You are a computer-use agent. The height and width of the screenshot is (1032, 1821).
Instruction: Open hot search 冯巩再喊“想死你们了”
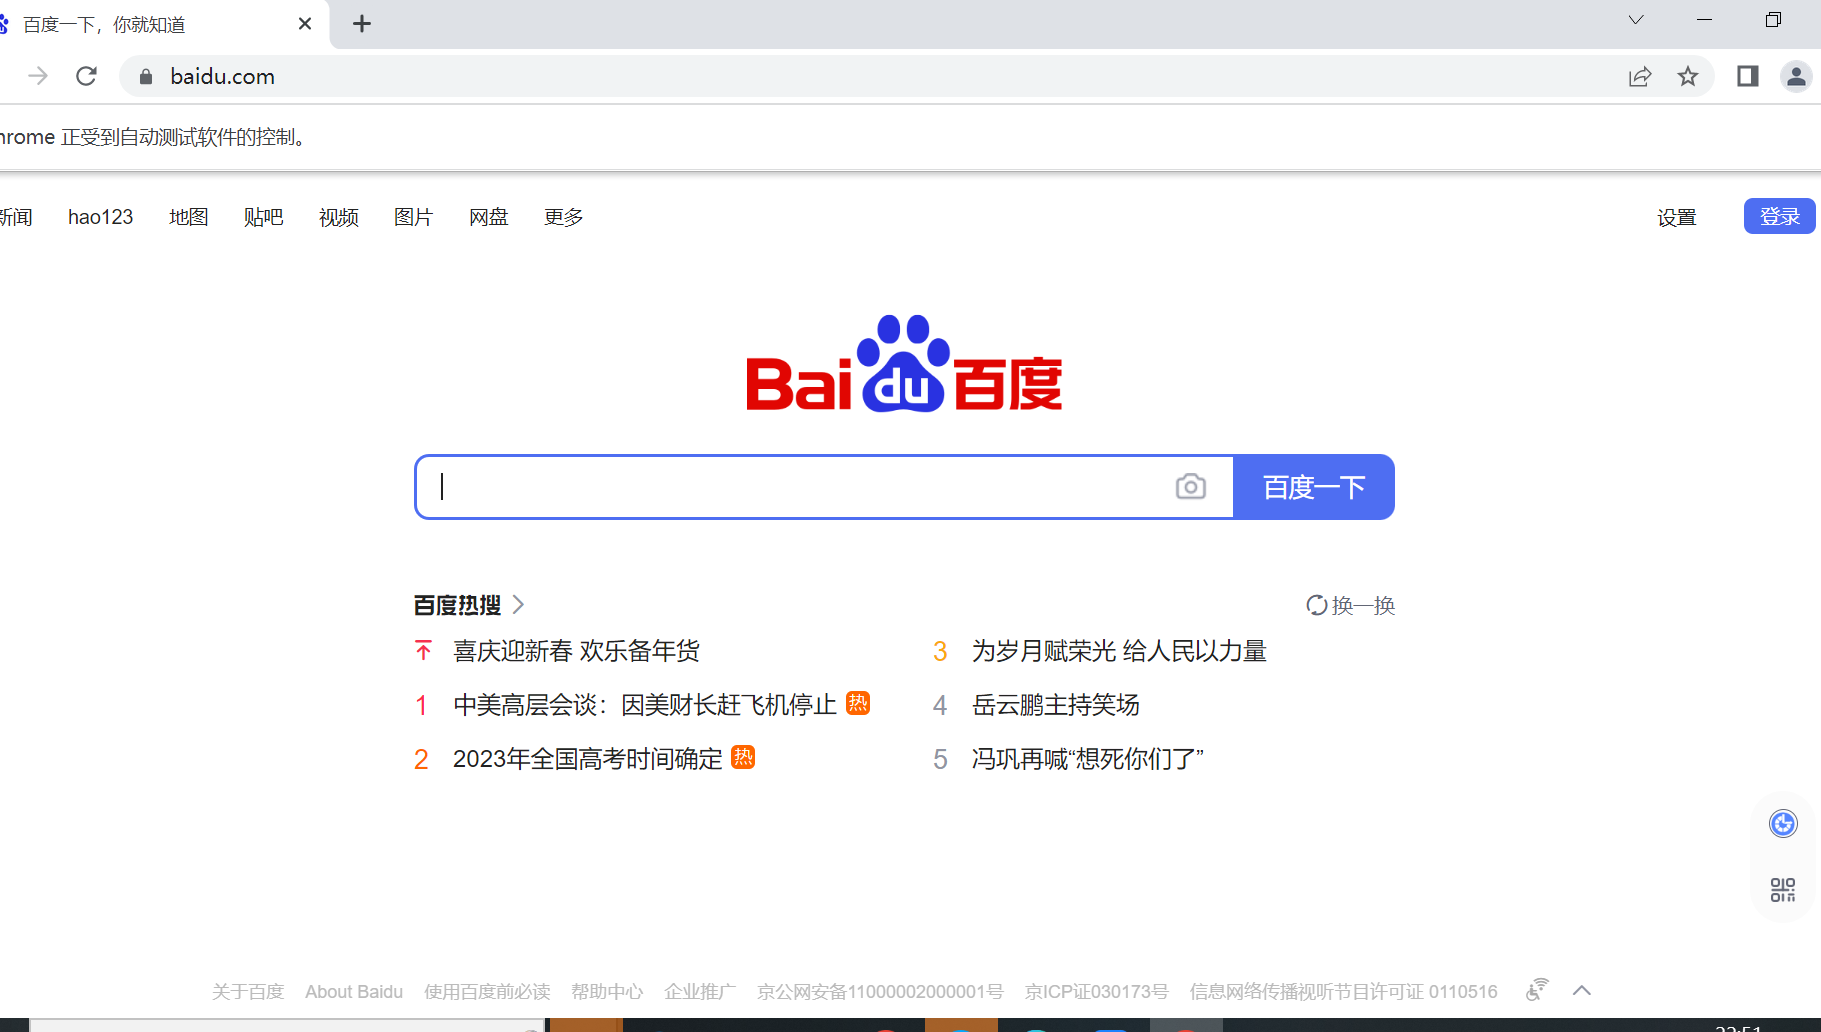point(1087,759)
